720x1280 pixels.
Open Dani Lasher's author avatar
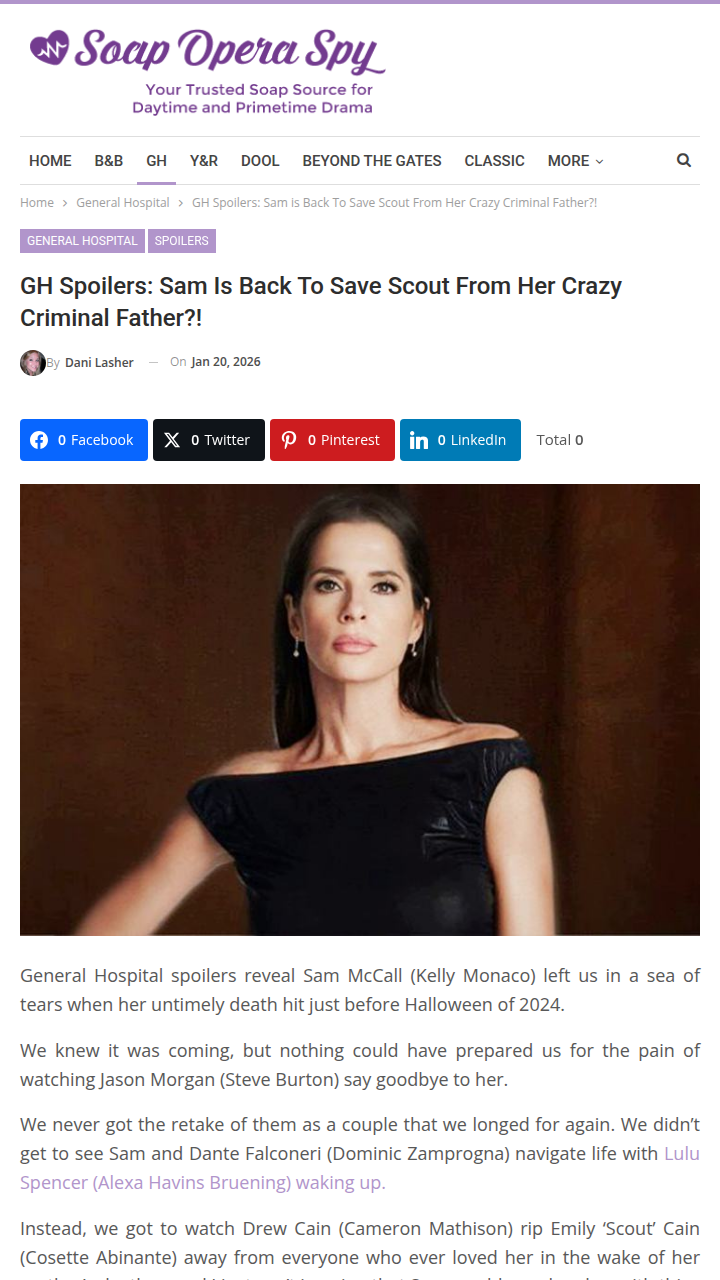[33, 363]
